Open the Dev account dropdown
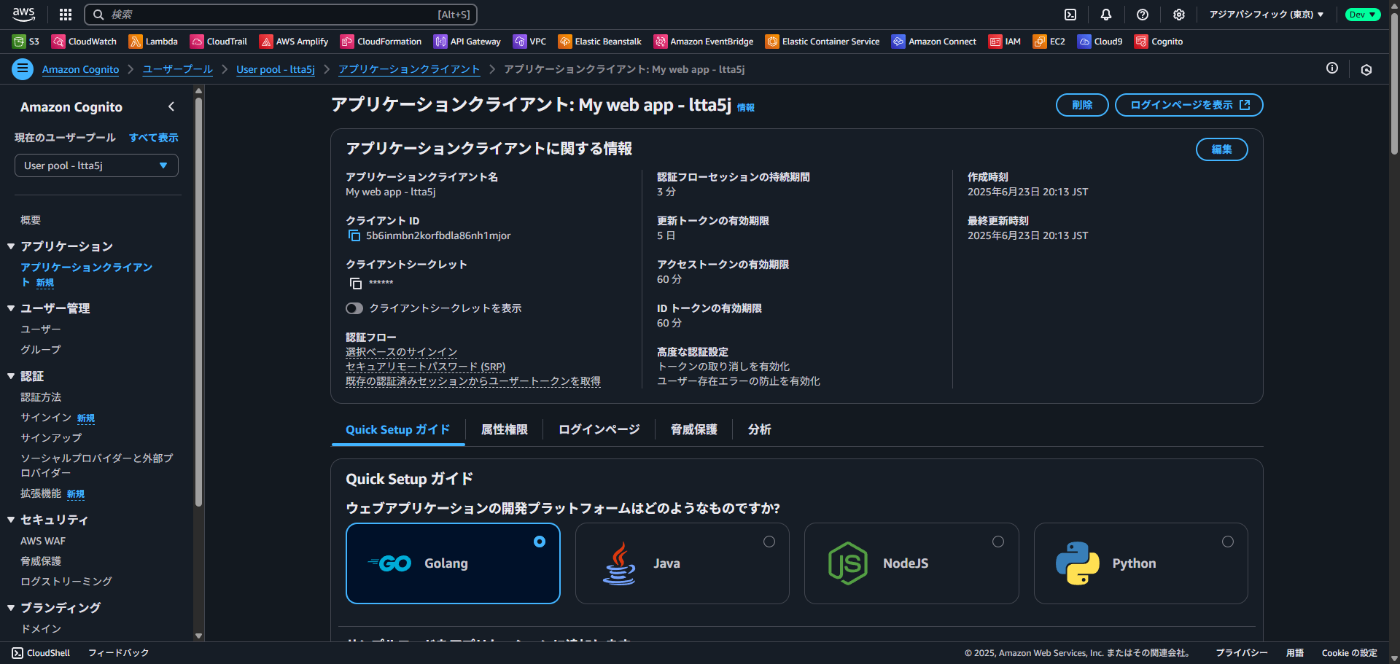Viewport: 1400px width, 664px height. point(1363,14)
